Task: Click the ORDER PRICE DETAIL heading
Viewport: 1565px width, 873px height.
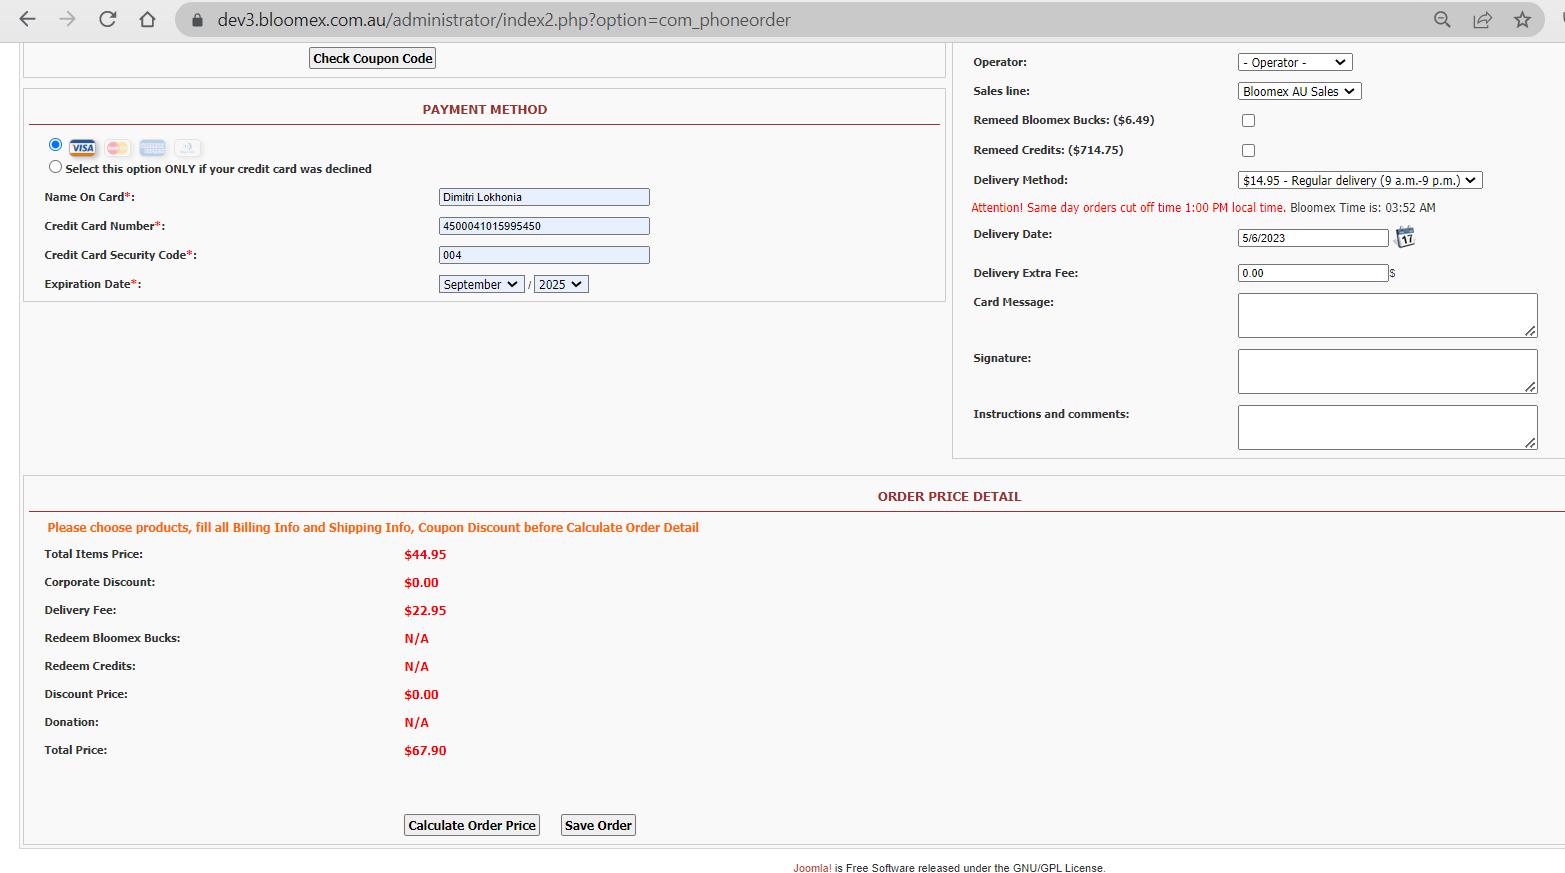Action: (949, 496)
